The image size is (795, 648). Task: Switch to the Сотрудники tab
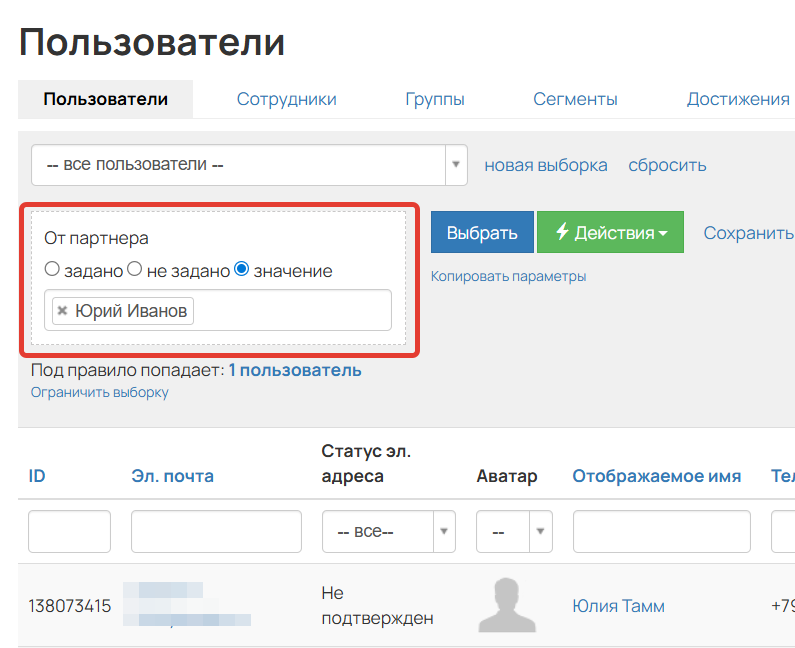coord(286,99)
